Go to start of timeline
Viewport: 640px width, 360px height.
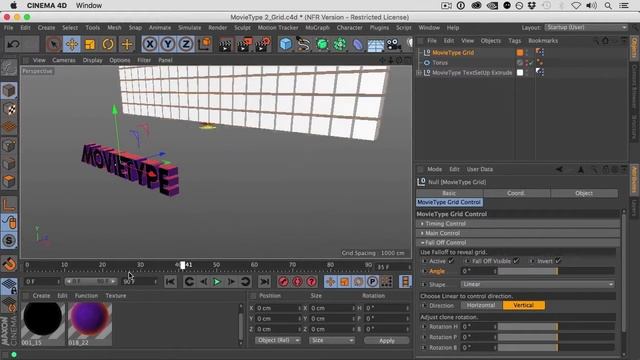click(x=171, y=282)
